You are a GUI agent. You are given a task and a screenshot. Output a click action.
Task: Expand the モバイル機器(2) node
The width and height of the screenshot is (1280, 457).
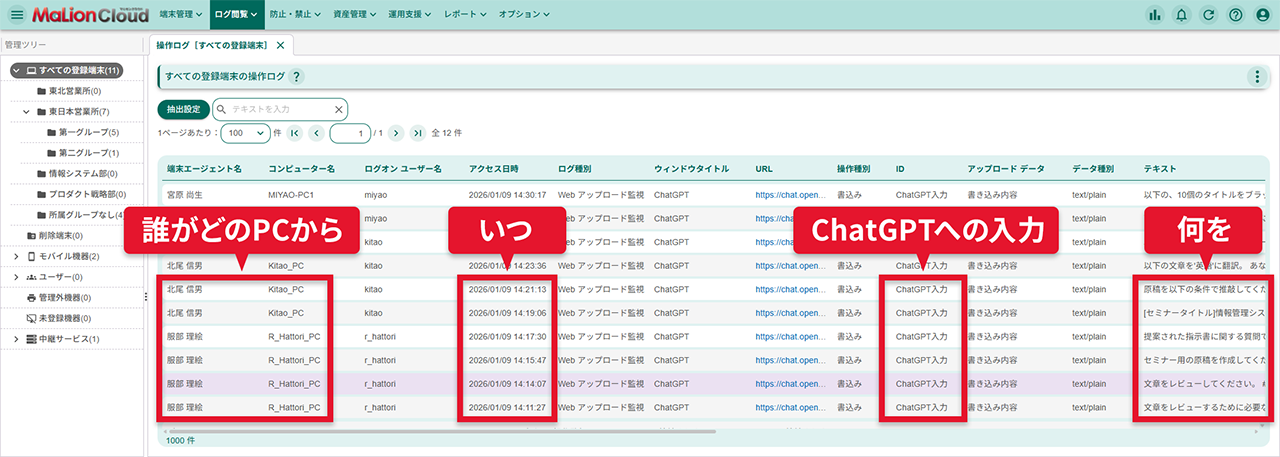pos(16,256)
